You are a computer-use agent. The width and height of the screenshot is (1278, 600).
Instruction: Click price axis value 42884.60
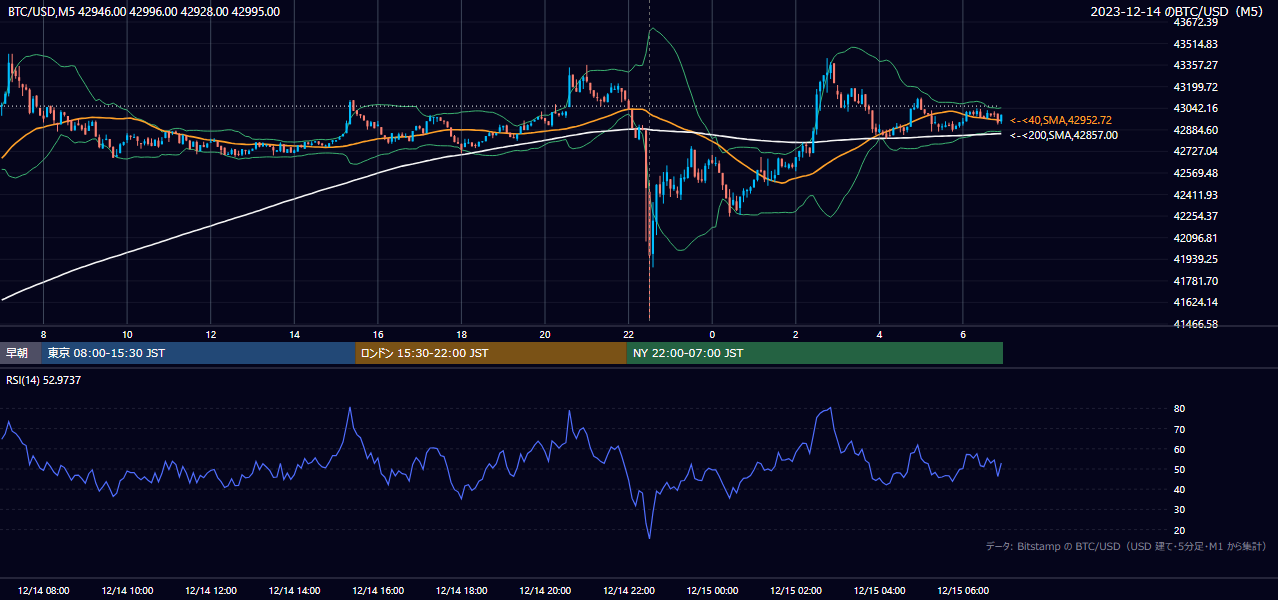pyautogui.click(x=1195, y=130)
